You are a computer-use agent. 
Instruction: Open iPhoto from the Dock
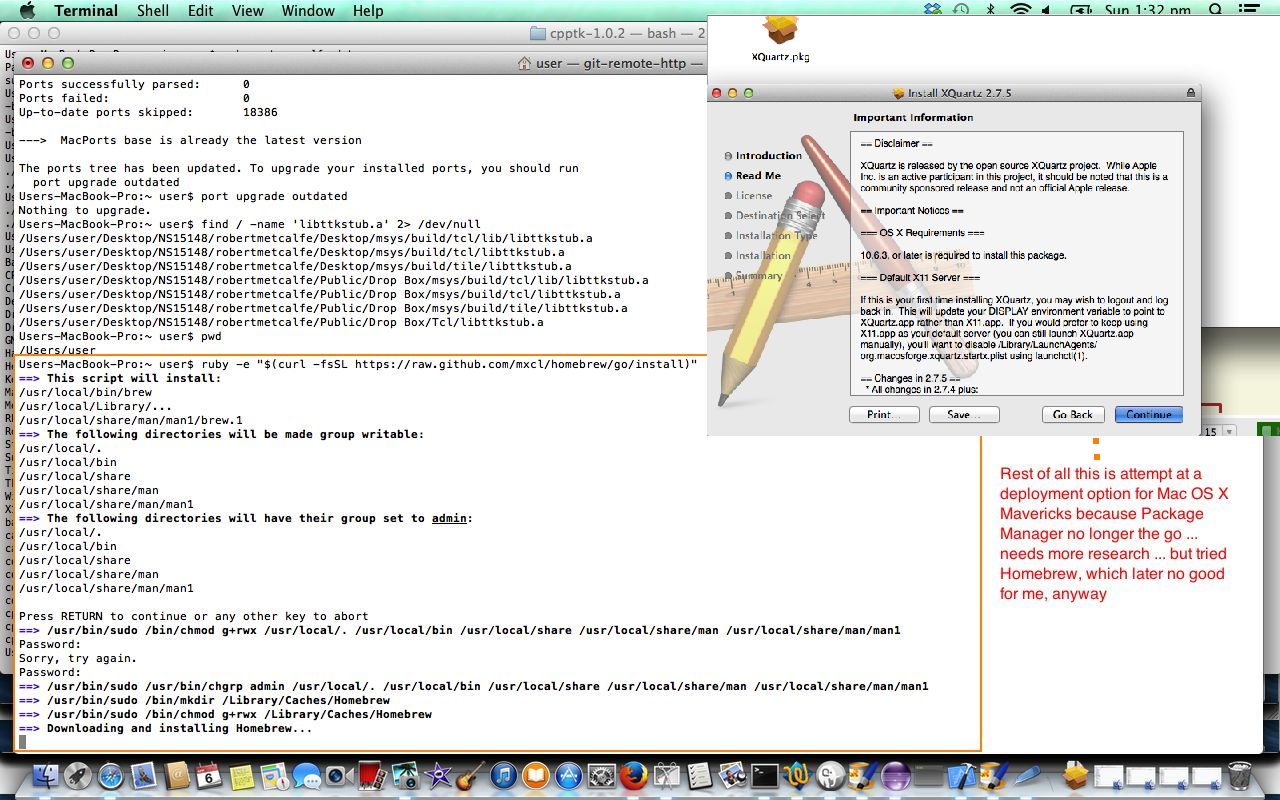[405, 775]
